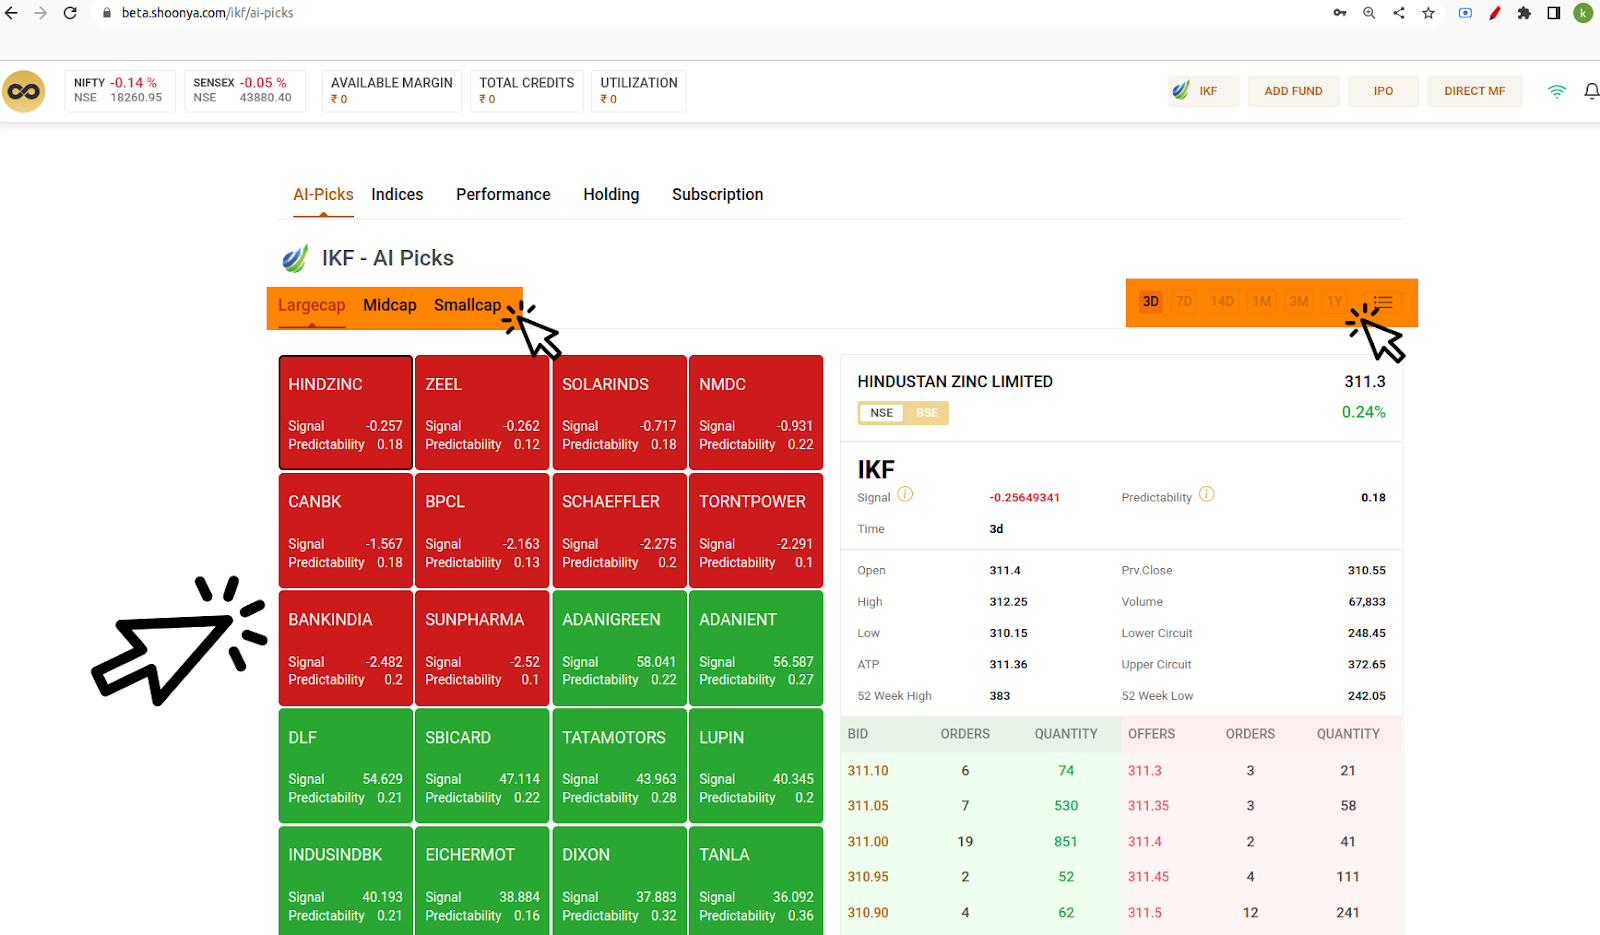
Task: Select the BANKINDIA stock tile
Action: pyautogui.click(x=346, y=648)
